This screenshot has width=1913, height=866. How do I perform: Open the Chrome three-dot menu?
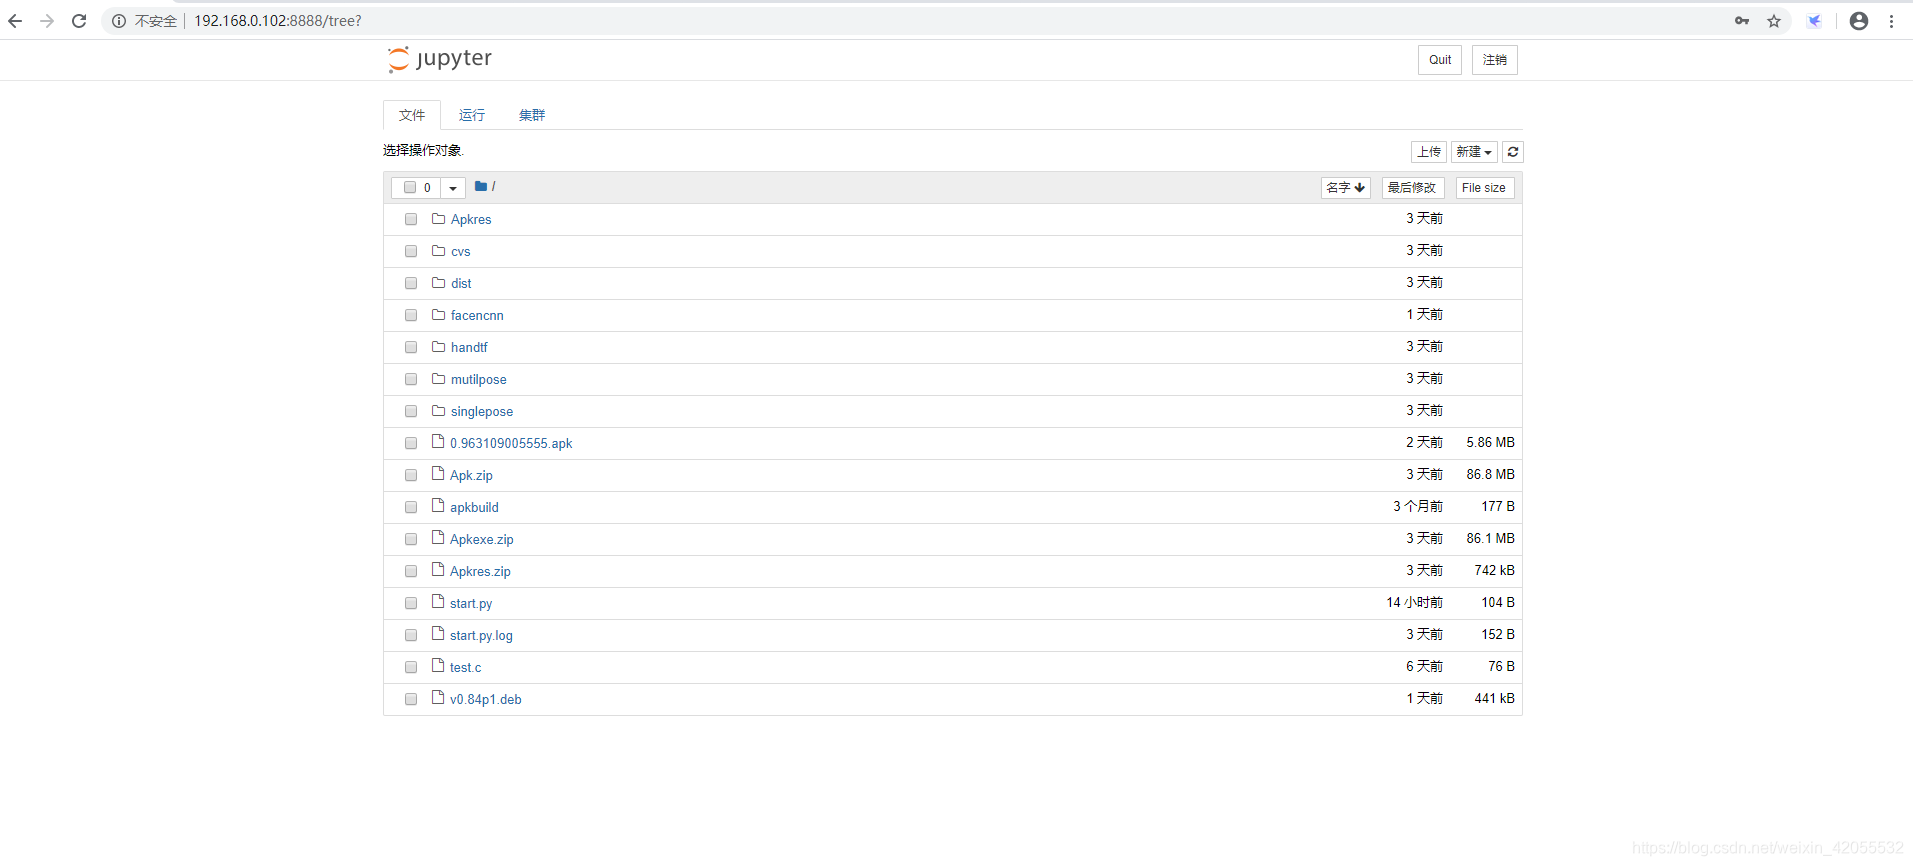pyautogui.click(x=1892, y=21)
